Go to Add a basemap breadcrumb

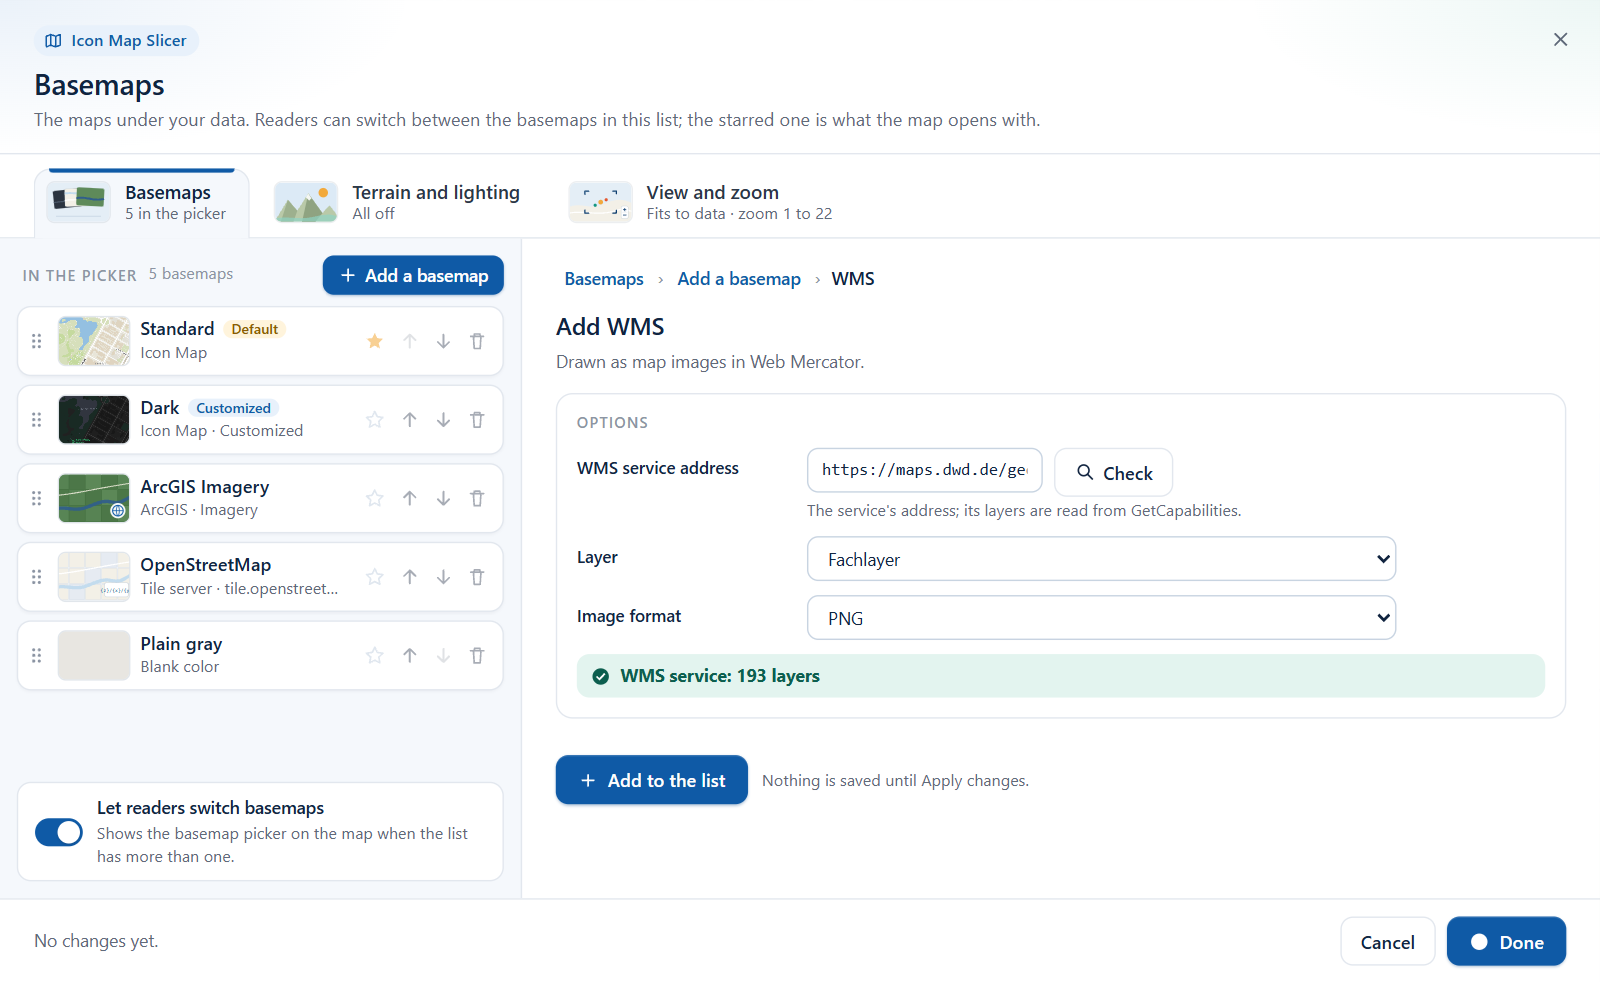click(x=739, y=279)
